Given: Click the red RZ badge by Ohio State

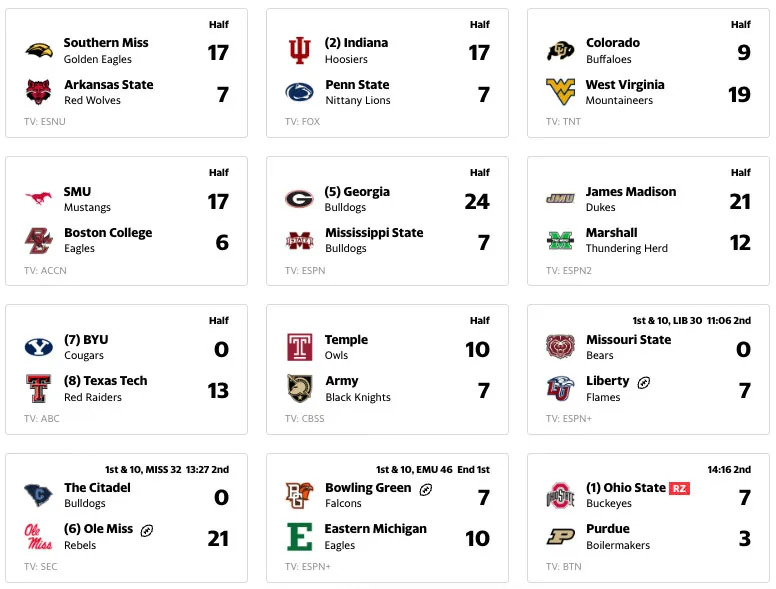Looking at the screenshot, I should (680, 488).
